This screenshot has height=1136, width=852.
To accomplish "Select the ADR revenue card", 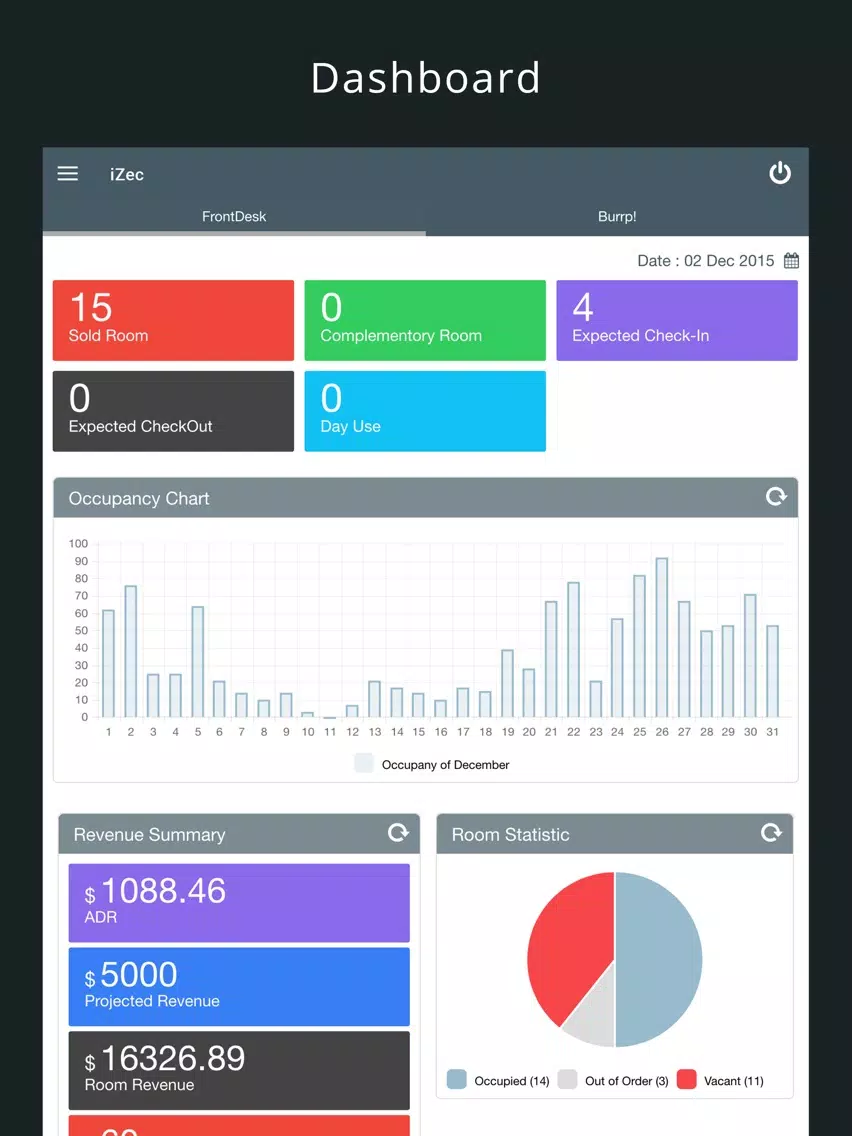I will coord(239,903).
